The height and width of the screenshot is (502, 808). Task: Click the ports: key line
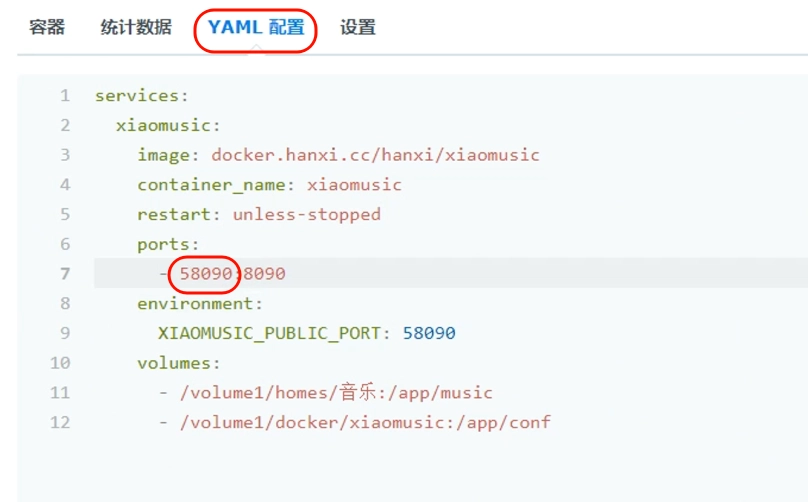[x=168, y=244]
